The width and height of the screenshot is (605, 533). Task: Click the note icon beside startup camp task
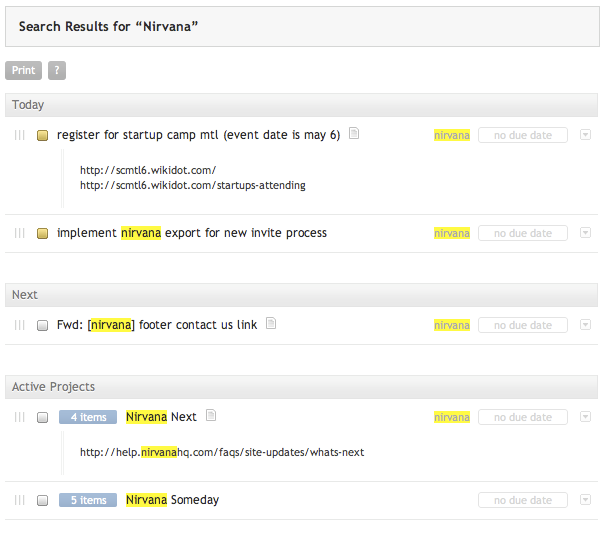(353, 134)
